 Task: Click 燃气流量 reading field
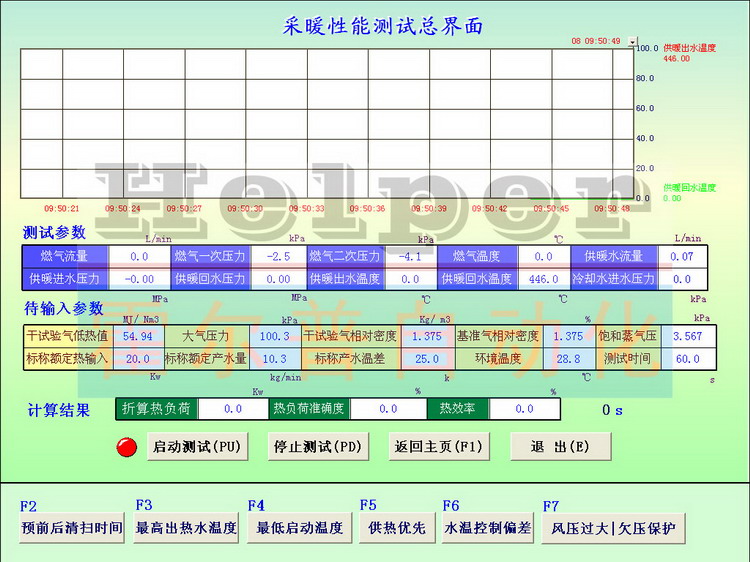coord(139,256)
